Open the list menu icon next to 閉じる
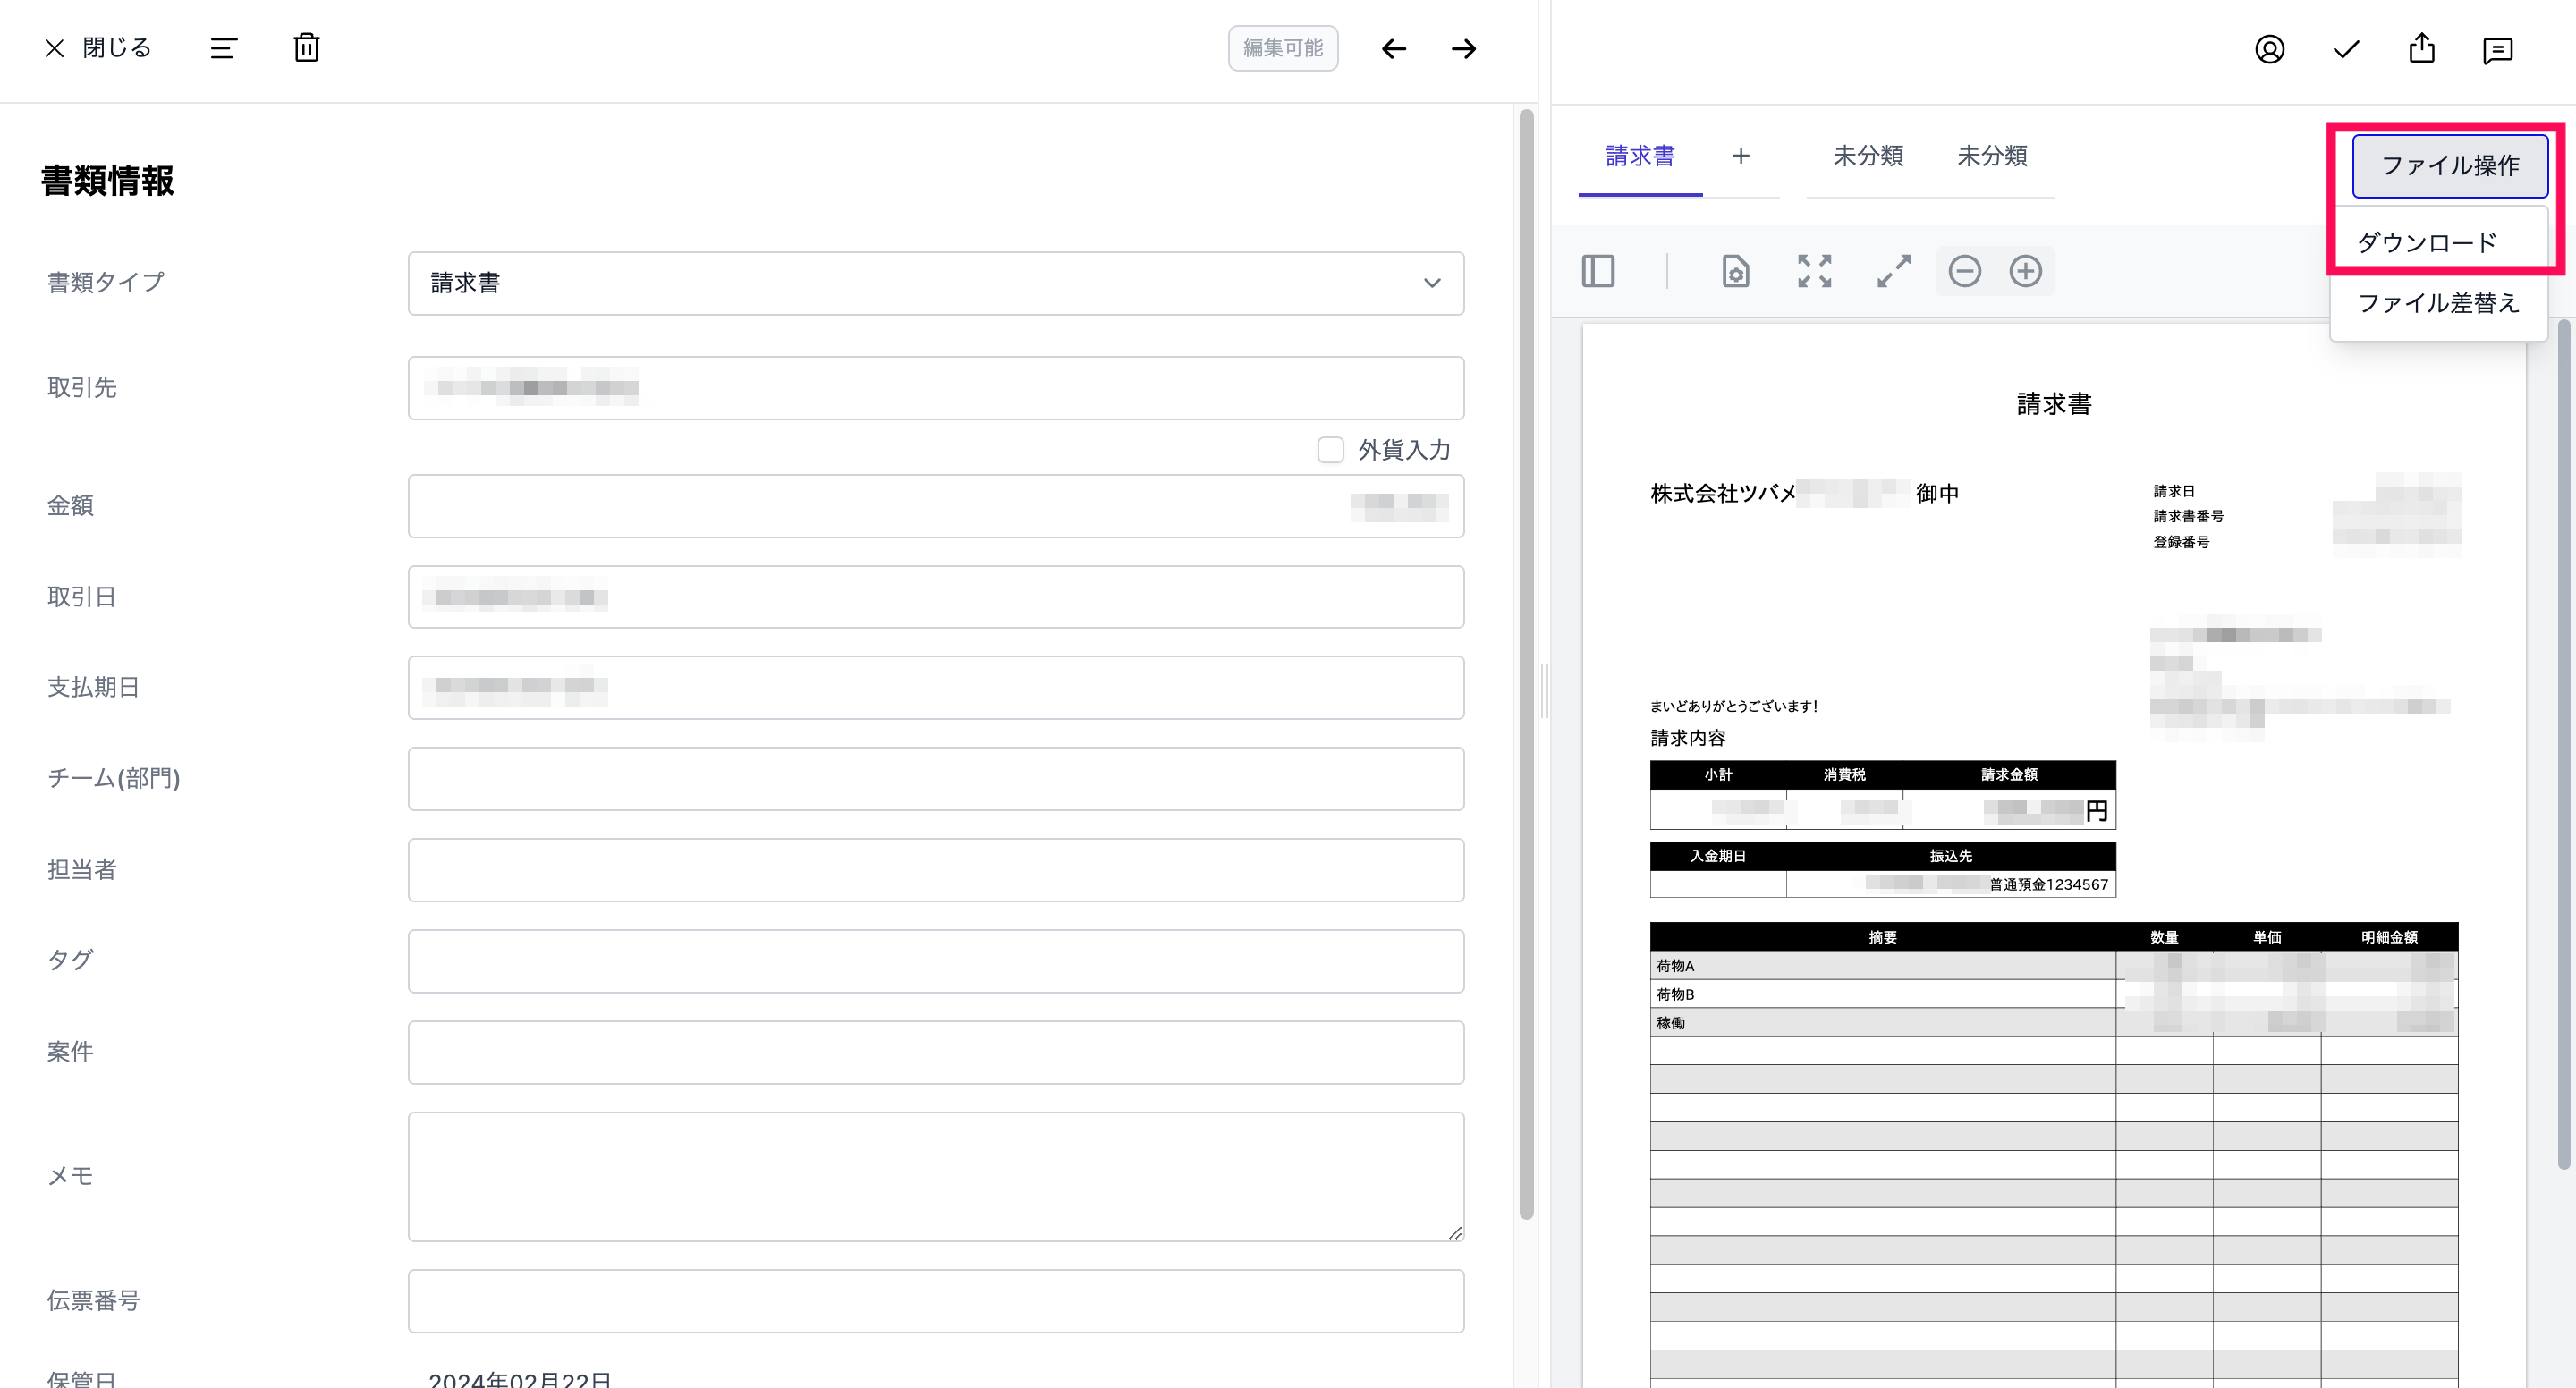 point(223,47)
